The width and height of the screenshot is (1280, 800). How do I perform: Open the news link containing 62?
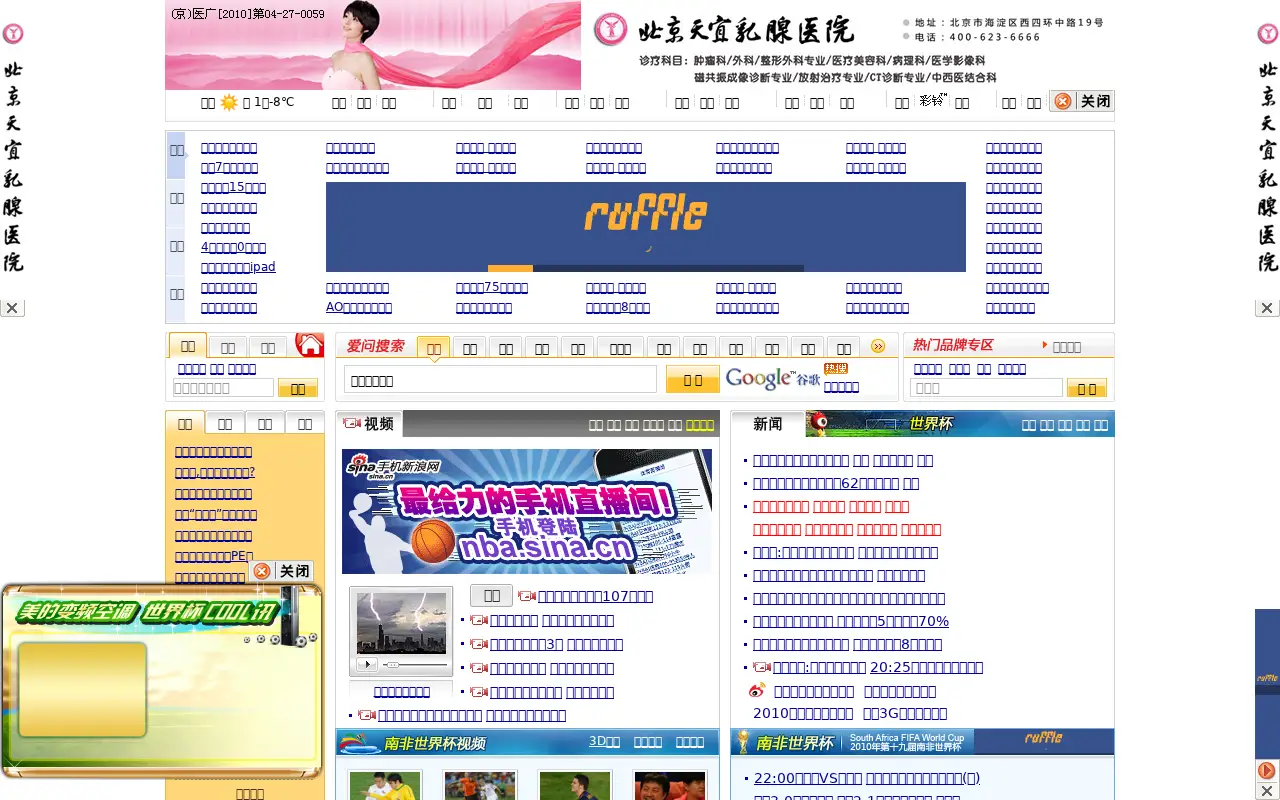point(836,483)
